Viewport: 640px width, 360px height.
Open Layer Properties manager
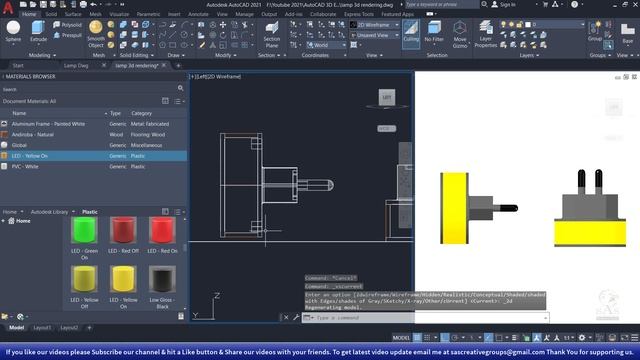tap(485, 34)
